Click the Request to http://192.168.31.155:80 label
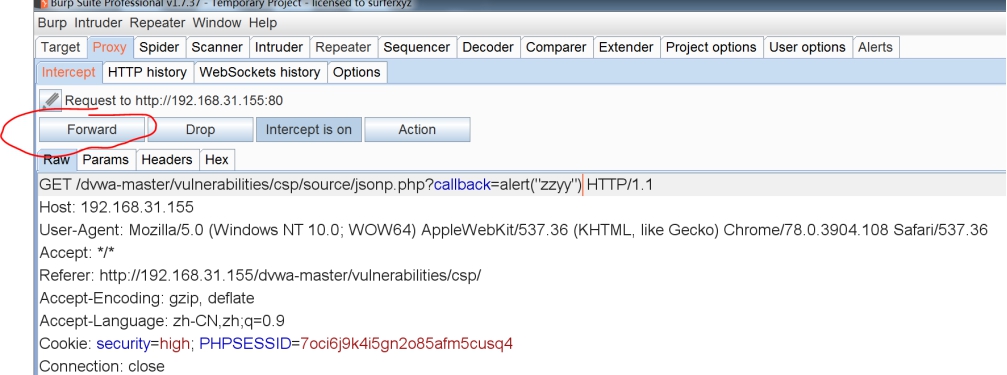 [x=174, y=101]
